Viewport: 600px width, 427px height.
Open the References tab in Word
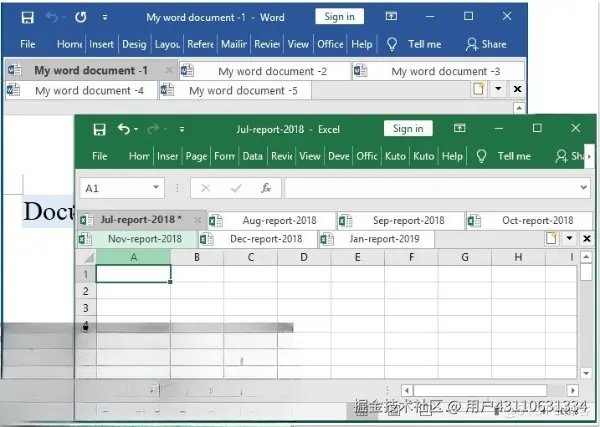tap(200, 44)
